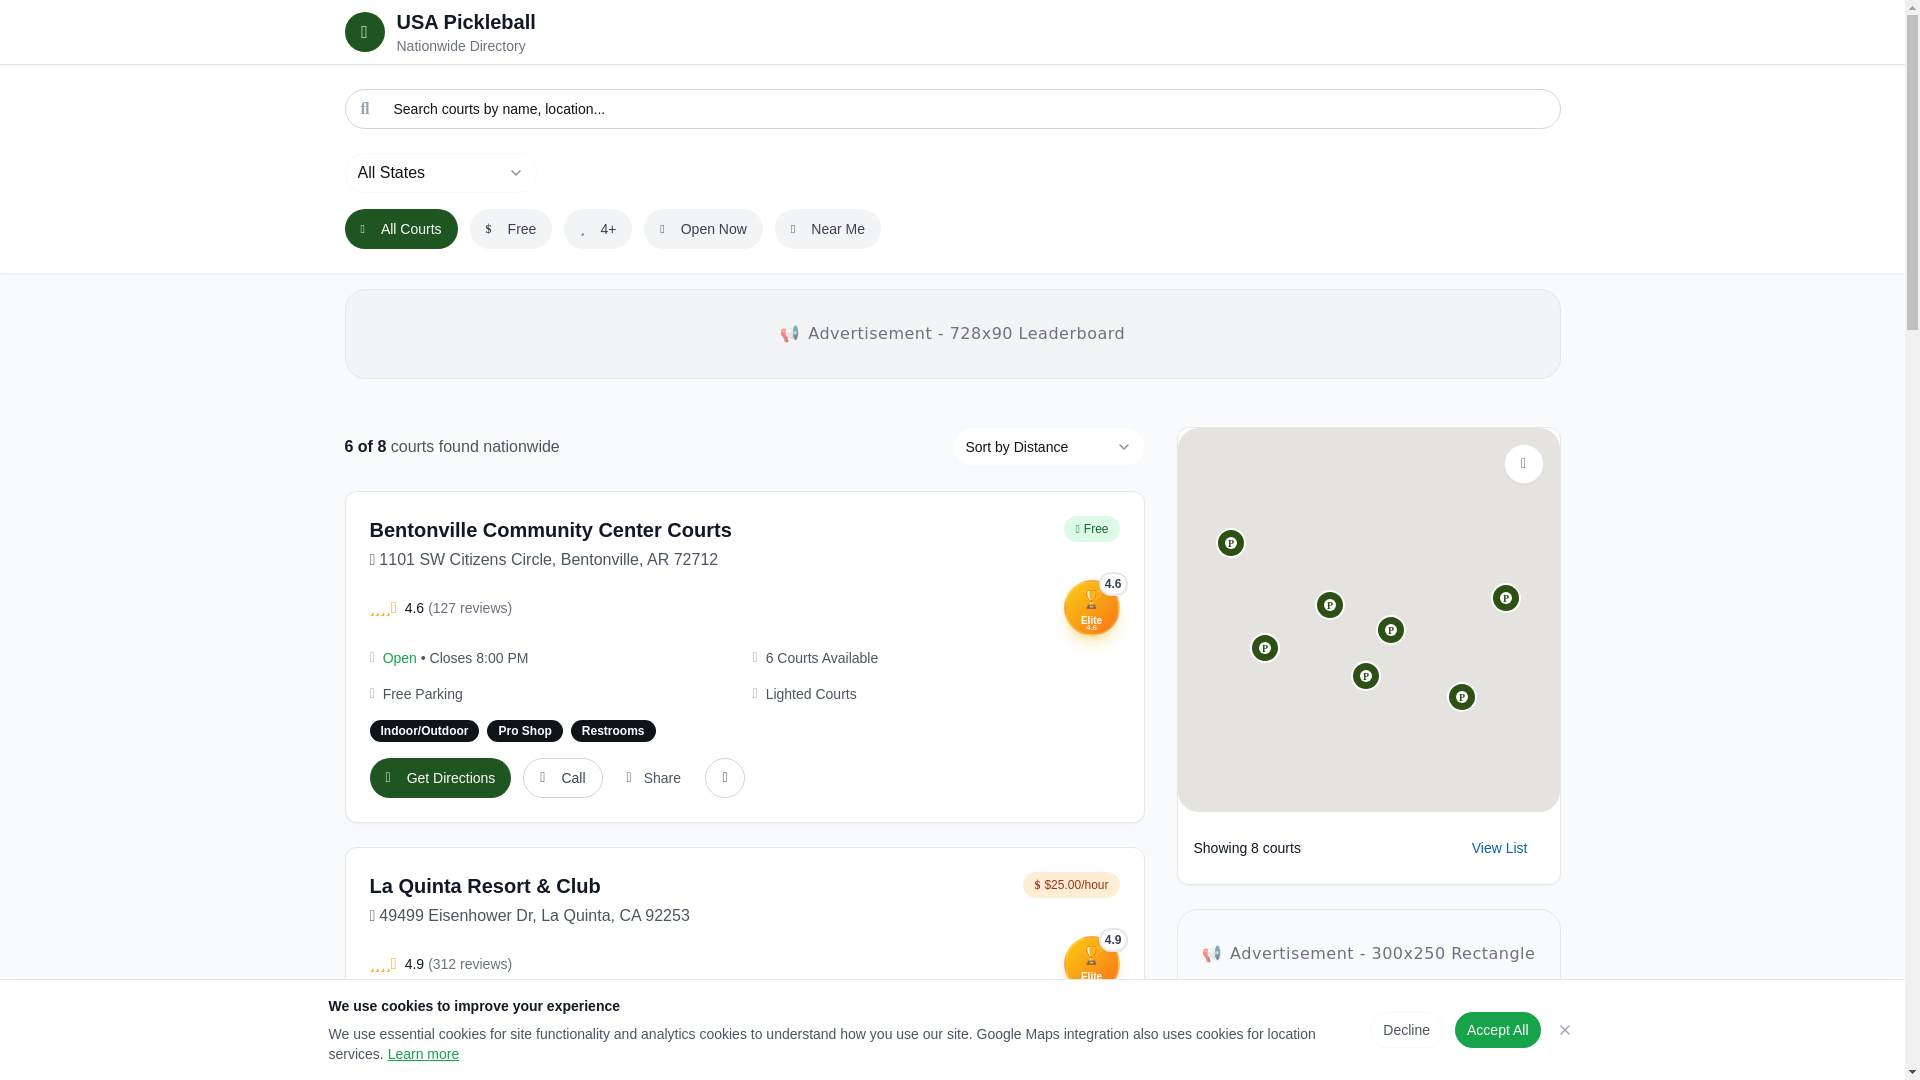
Task: Click the rightmost top map marker
Action: [x=1505, y=598]
